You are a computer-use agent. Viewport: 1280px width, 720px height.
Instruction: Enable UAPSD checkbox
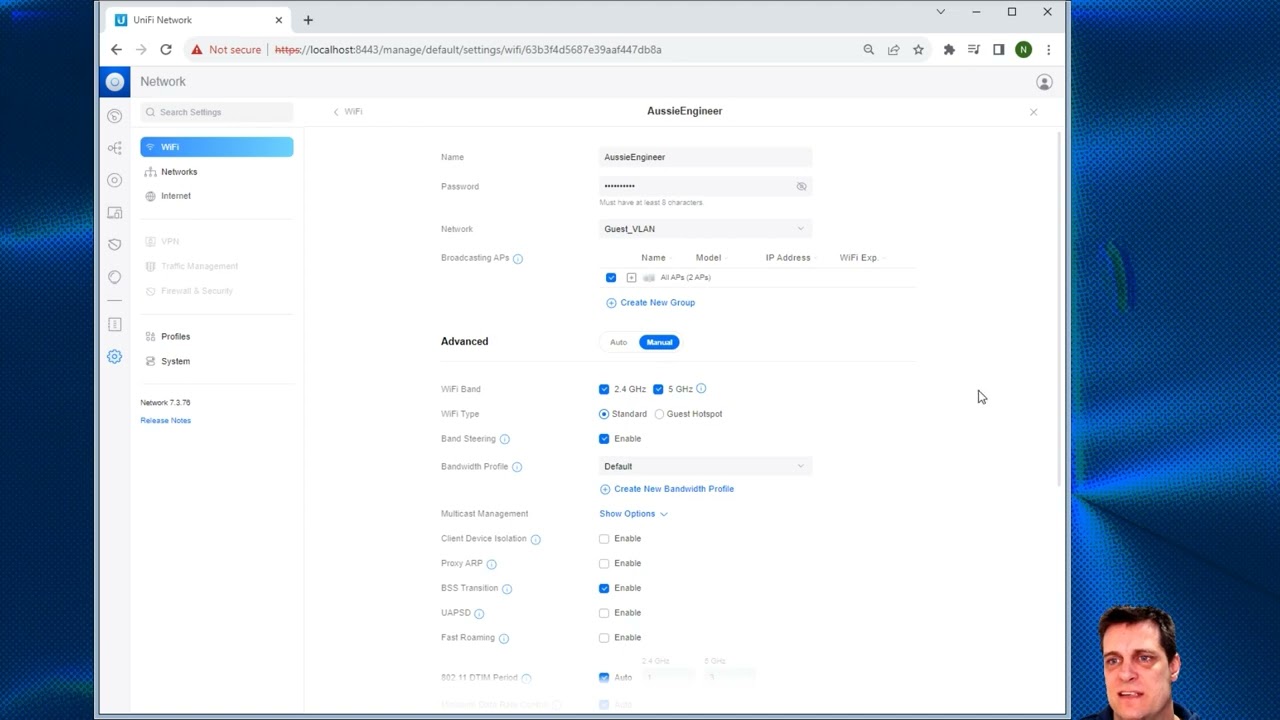click(x=604, y=613)
